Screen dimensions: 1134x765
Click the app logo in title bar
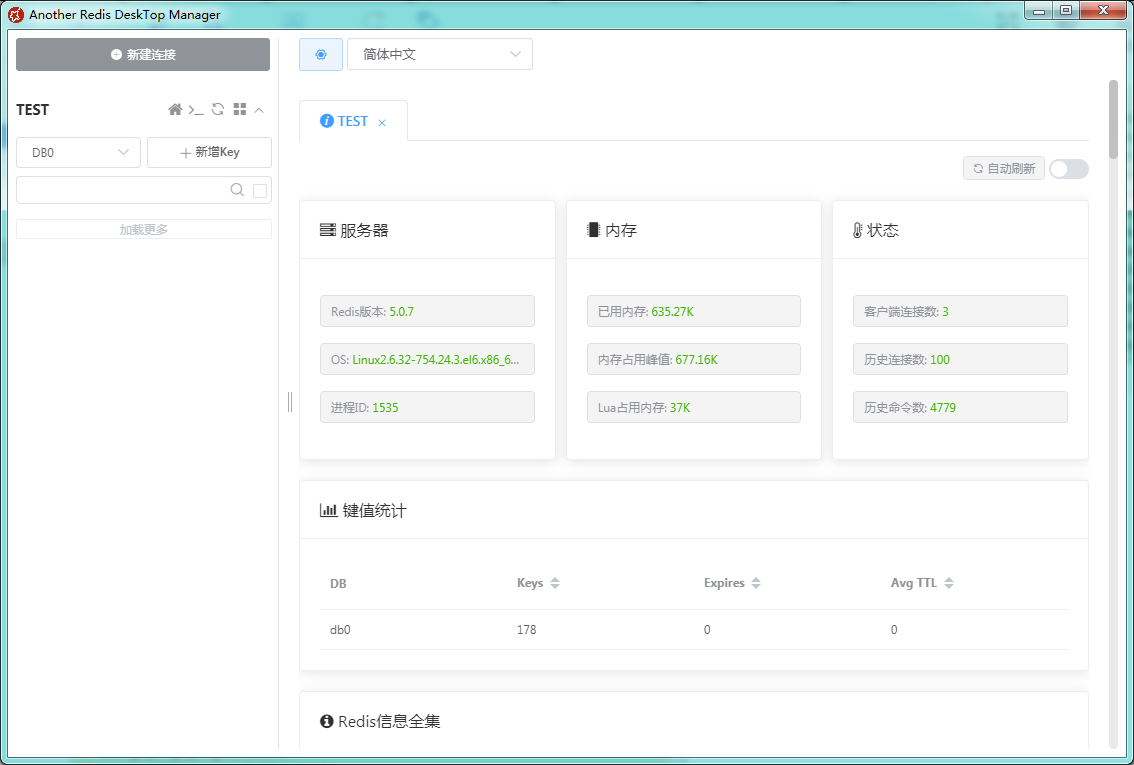[x=15, y=14]
